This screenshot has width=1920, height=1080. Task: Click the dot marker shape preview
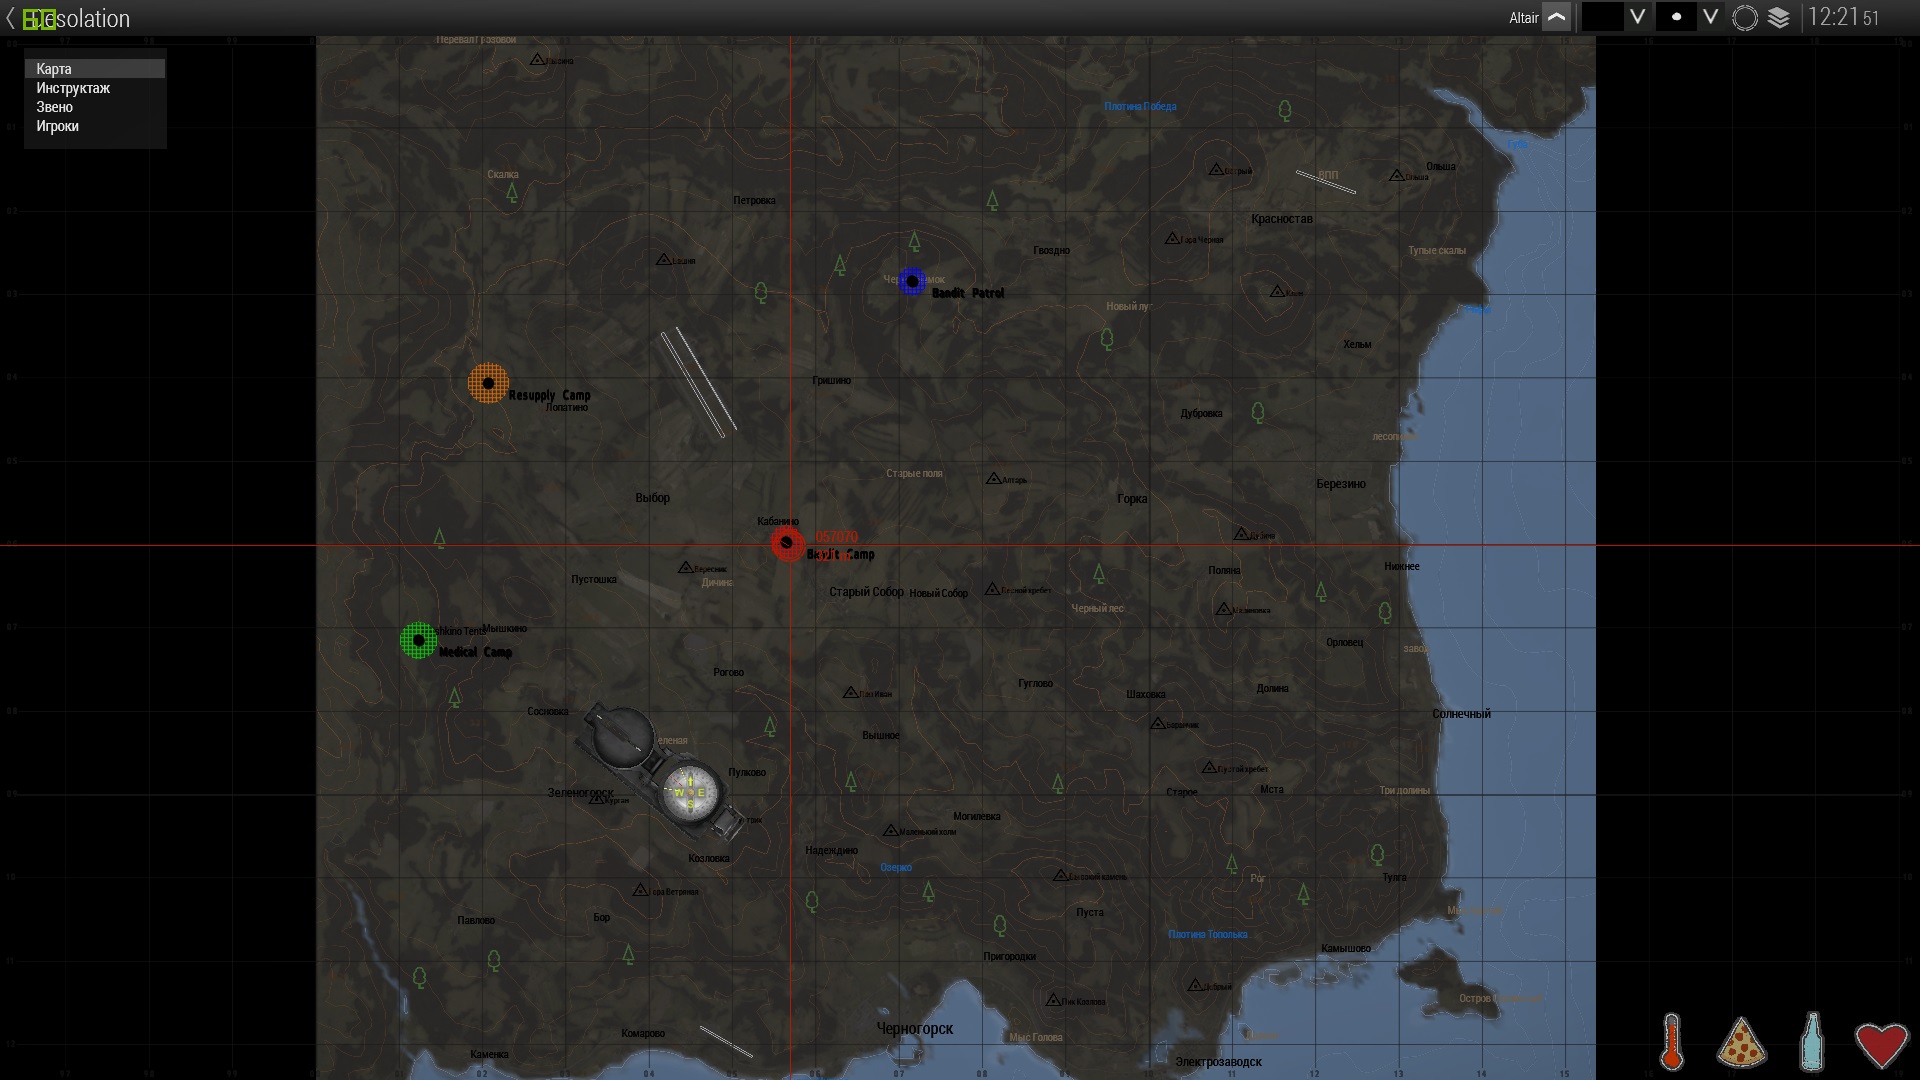pyautogui.click(x=1676, y=17)
